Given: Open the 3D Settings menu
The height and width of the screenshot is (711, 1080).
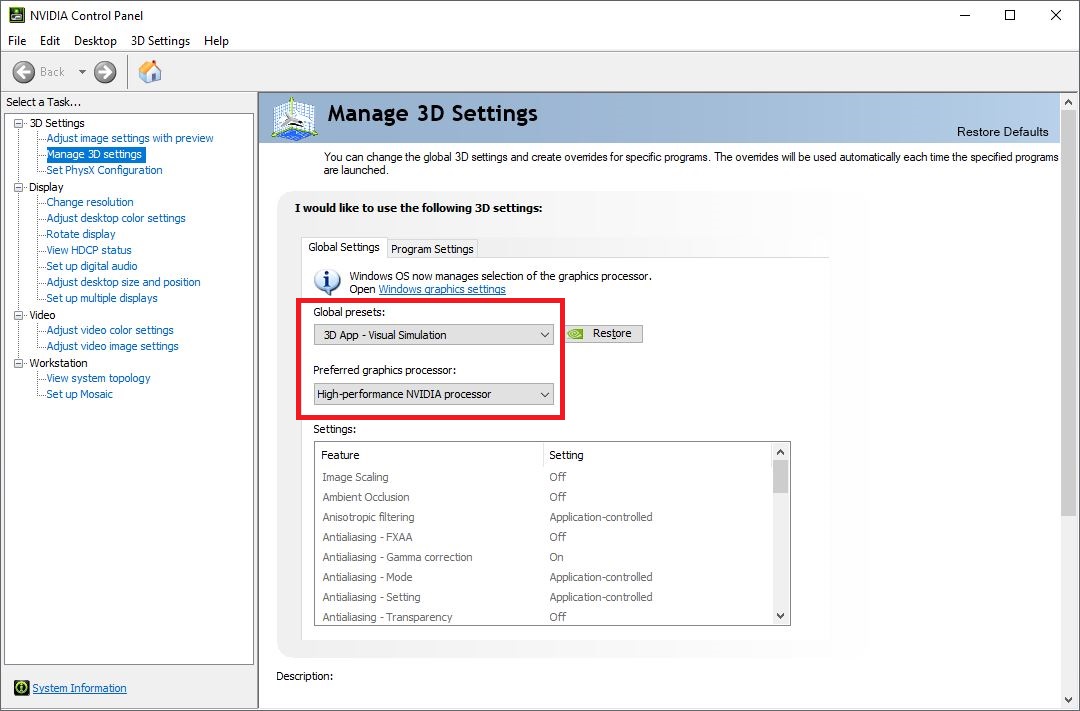Looking at the screenshot, I should 160,41.
